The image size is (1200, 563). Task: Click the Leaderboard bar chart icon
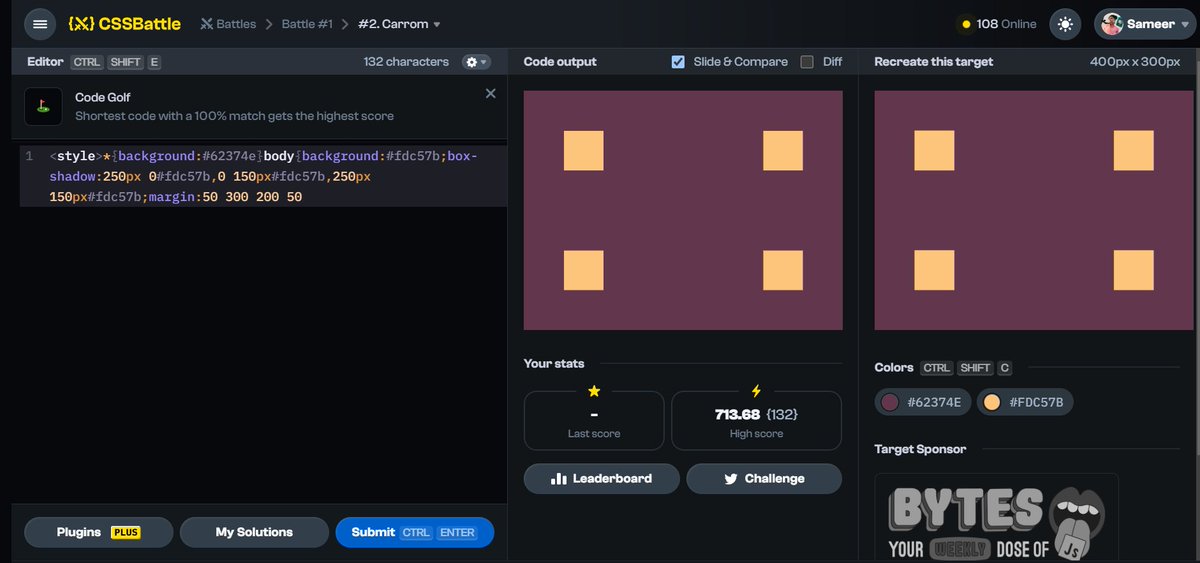(559, 479)
